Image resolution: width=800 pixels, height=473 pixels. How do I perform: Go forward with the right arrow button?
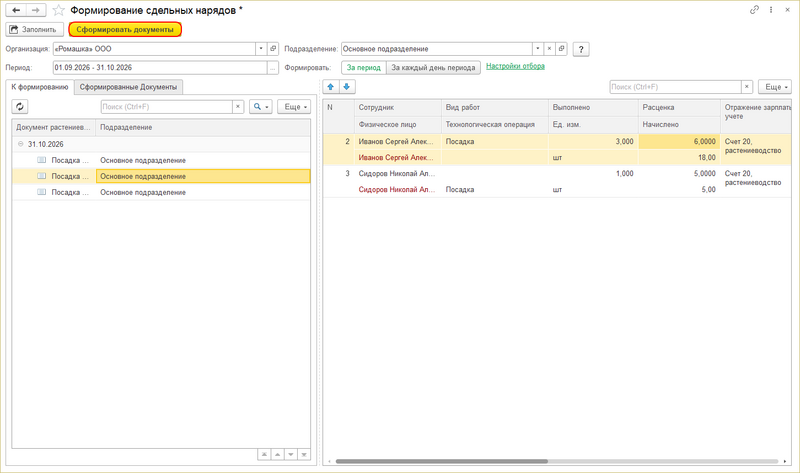36,10
